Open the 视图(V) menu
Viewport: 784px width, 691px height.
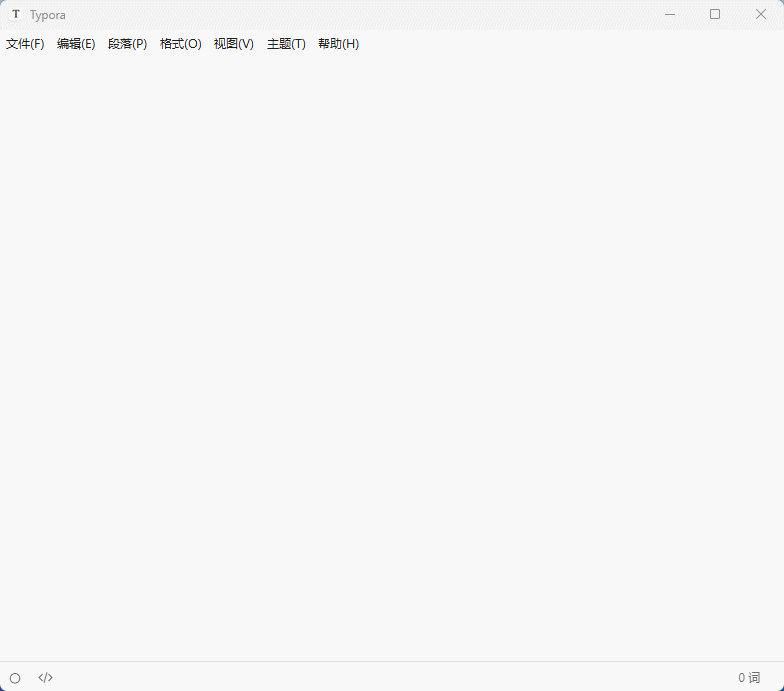234,44
